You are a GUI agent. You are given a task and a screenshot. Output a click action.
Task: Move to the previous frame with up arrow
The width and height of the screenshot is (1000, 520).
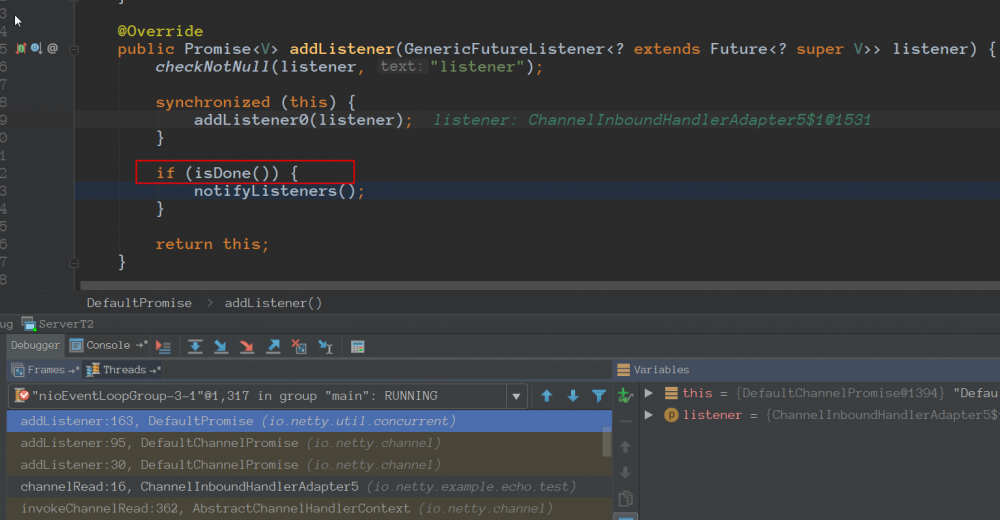coord(547,396)
